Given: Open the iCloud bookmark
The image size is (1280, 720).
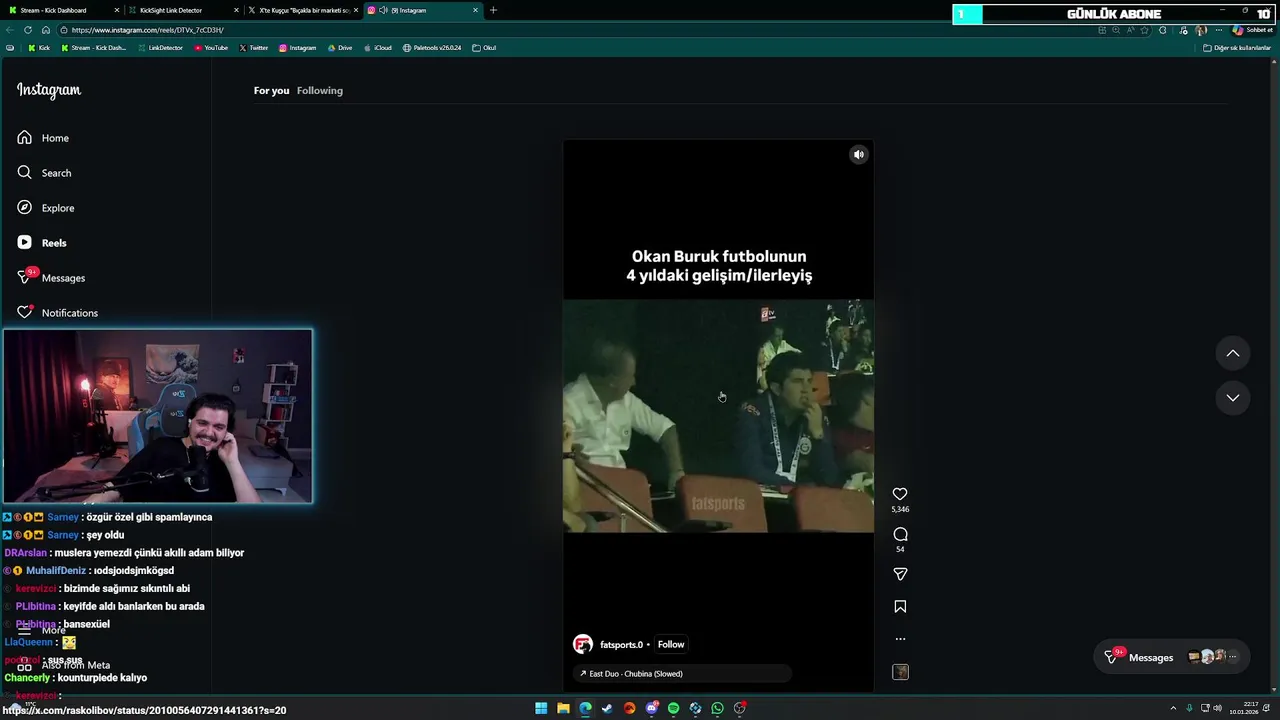Looking at the screenshot, I should 377,48.
